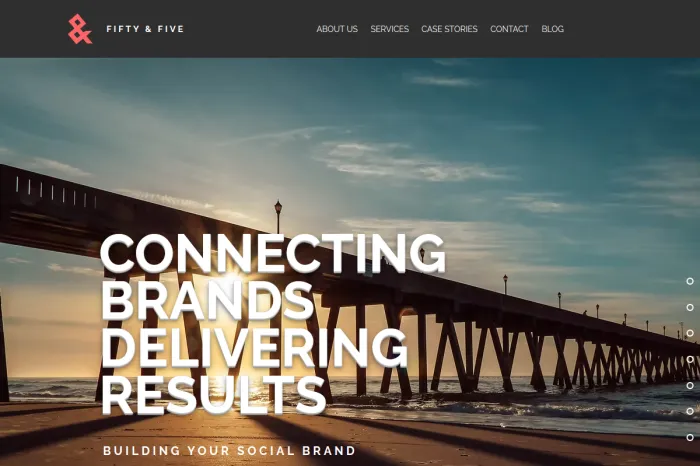Click the FIFTY & FIVE brand name
Screen dimensions: 700x466
point(145,29)
